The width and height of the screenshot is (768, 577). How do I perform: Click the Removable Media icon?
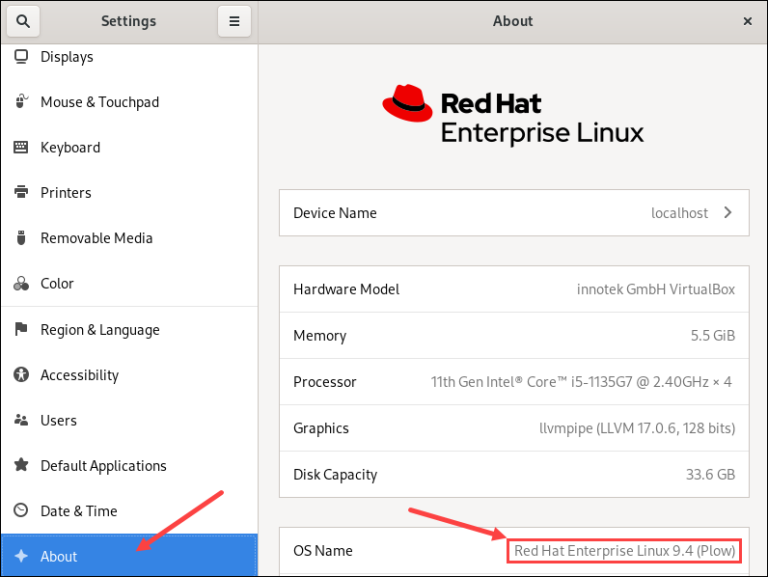coord(21,238)
